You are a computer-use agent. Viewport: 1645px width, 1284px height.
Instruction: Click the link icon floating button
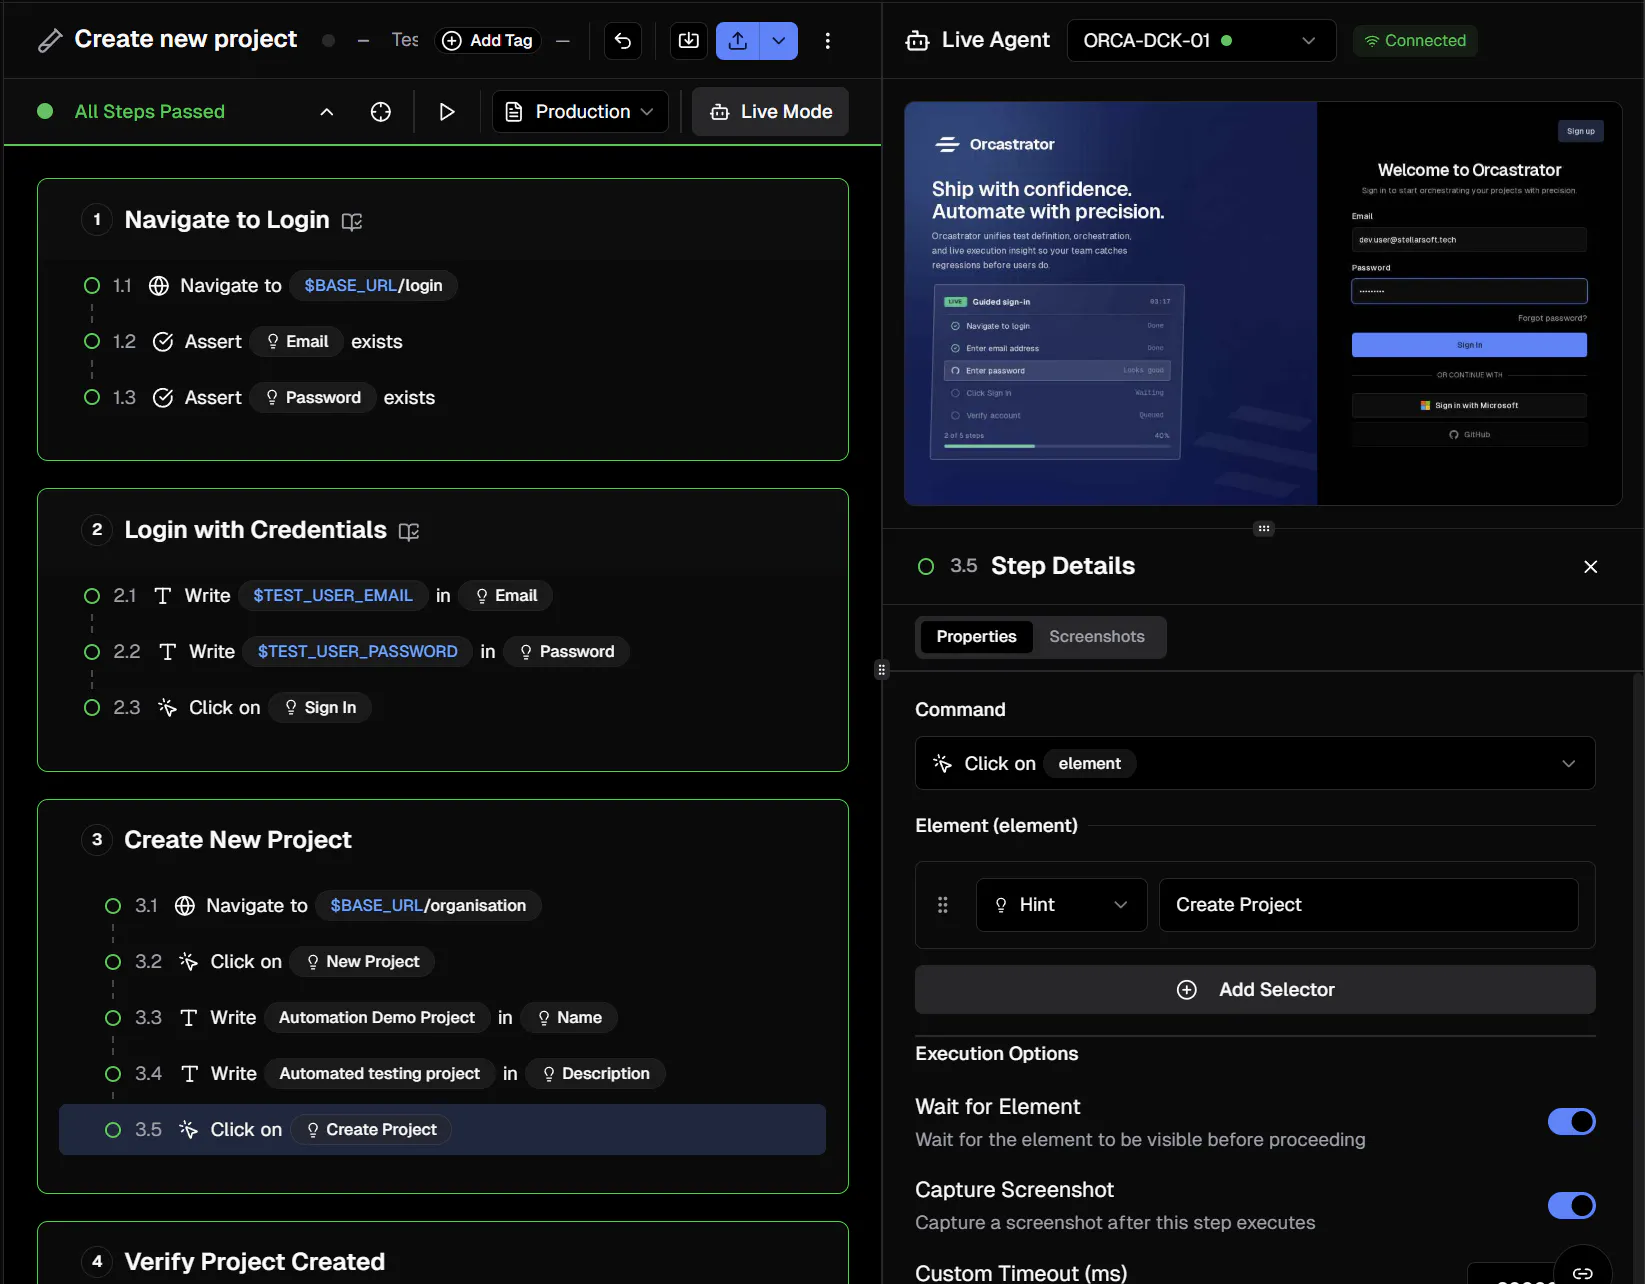click(x=1582, y=1272)
